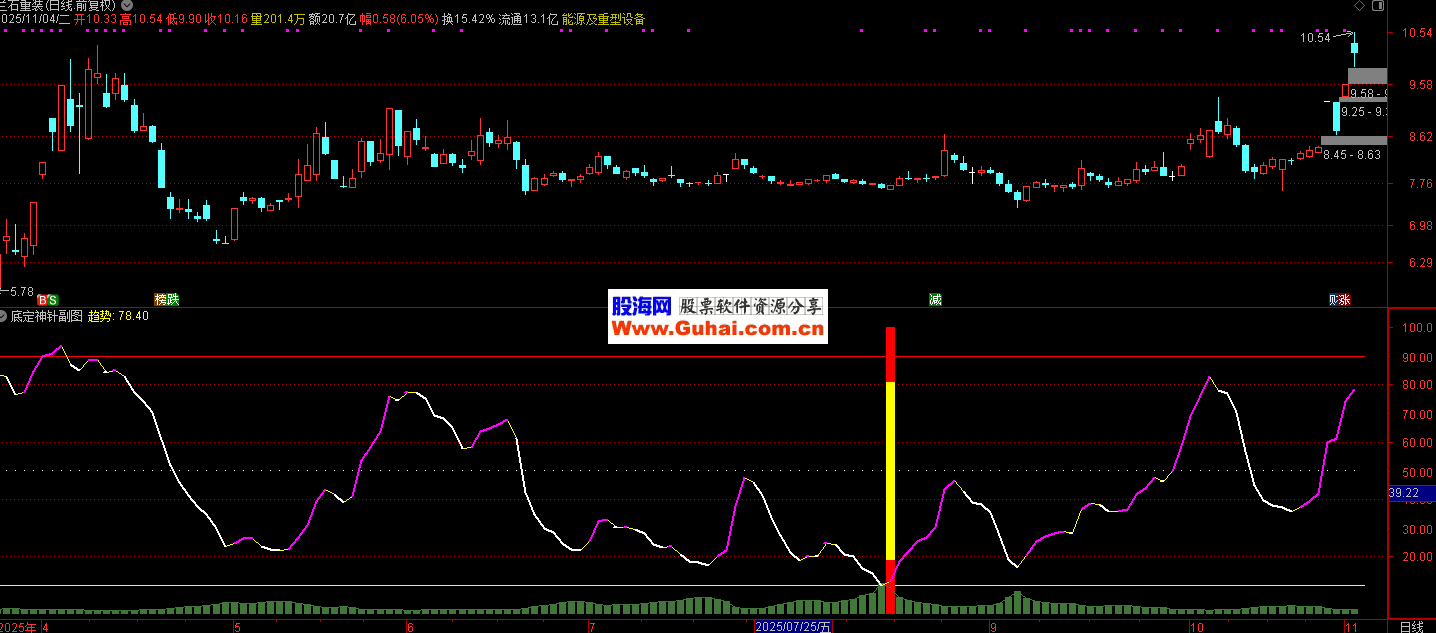Click the 8.45 - 8.63 gap zone label
The height and width of the screenshot is (633, 1436).
point(1352,154)
